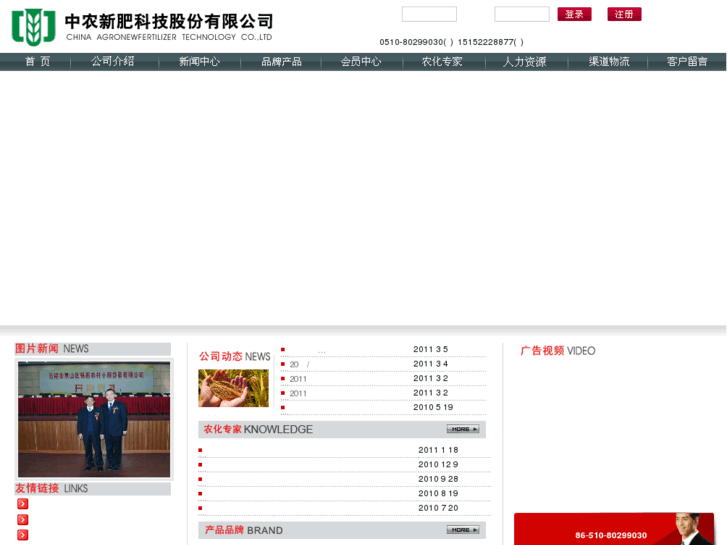The image size is (727, 545).
Task: Open news item dated 2011 3 4
Action: pos(383,364)
